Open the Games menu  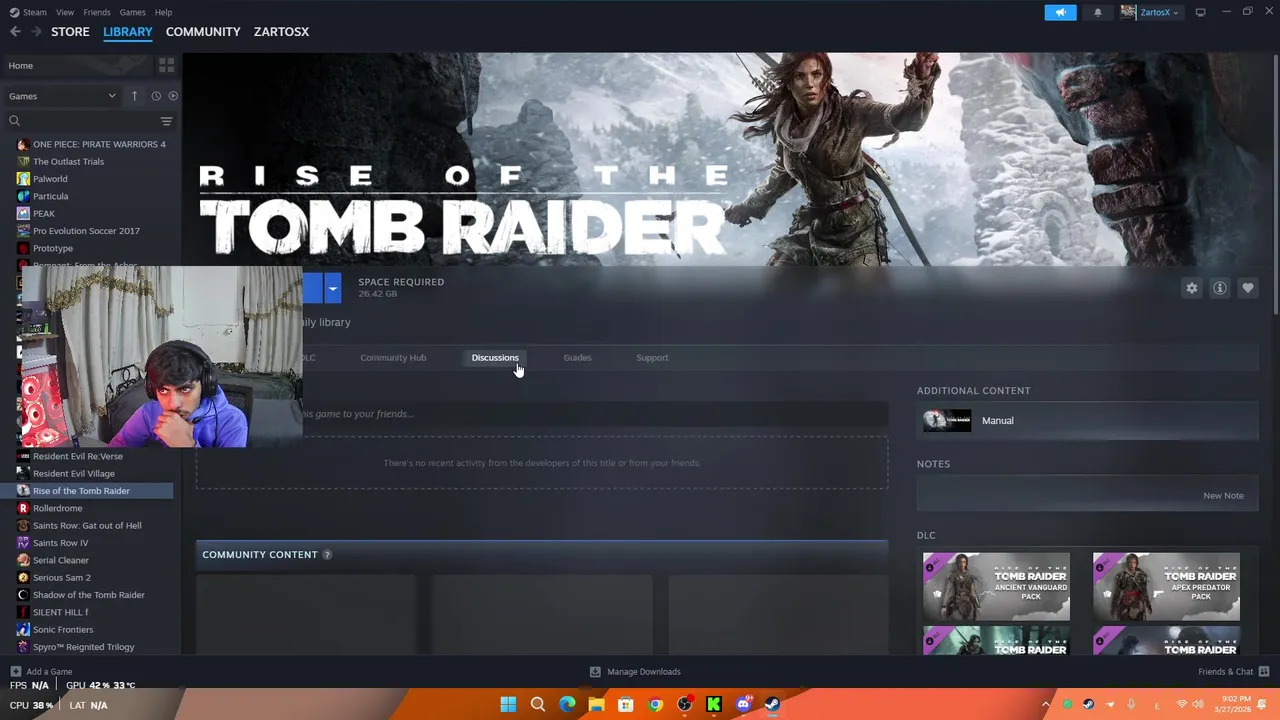pyautogui.click(x=132, y=12)
